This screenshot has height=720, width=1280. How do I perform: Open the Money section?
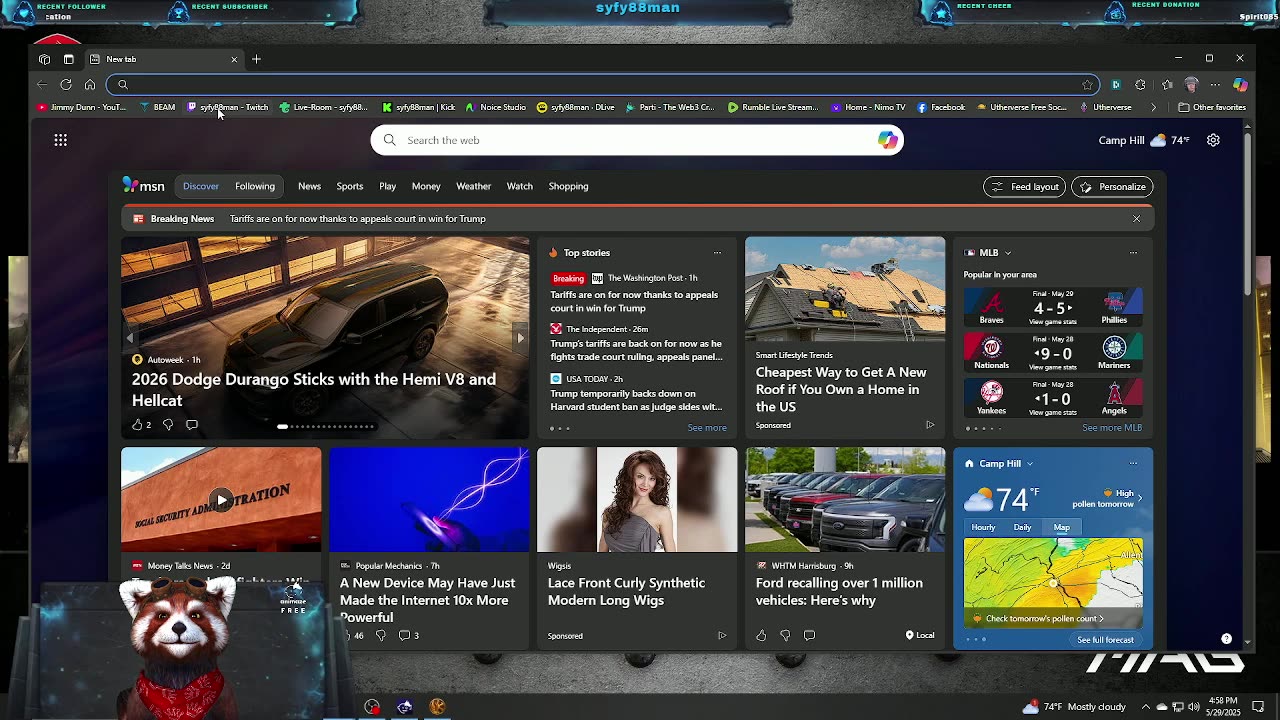pyautogui.click(x=426, y=186)
